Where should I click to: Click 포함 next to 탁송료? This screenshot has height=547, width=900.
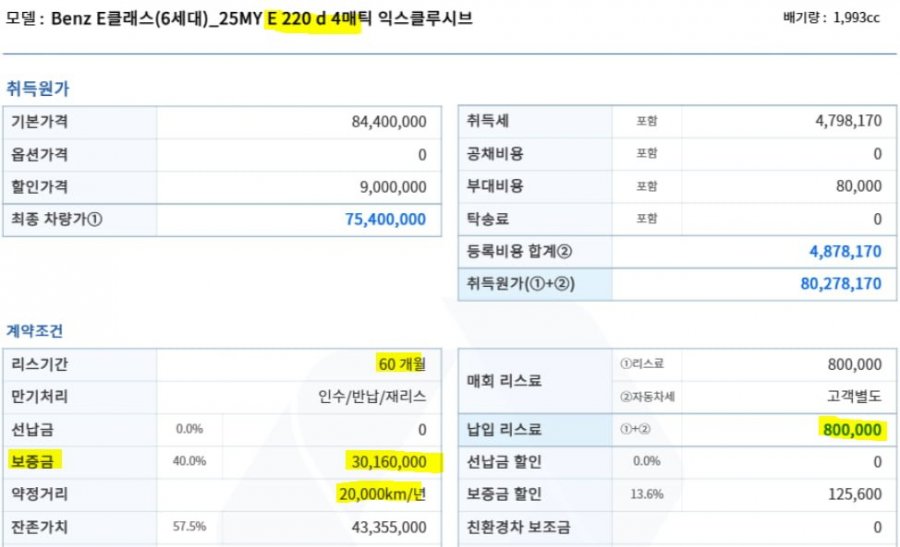[646, 219]
